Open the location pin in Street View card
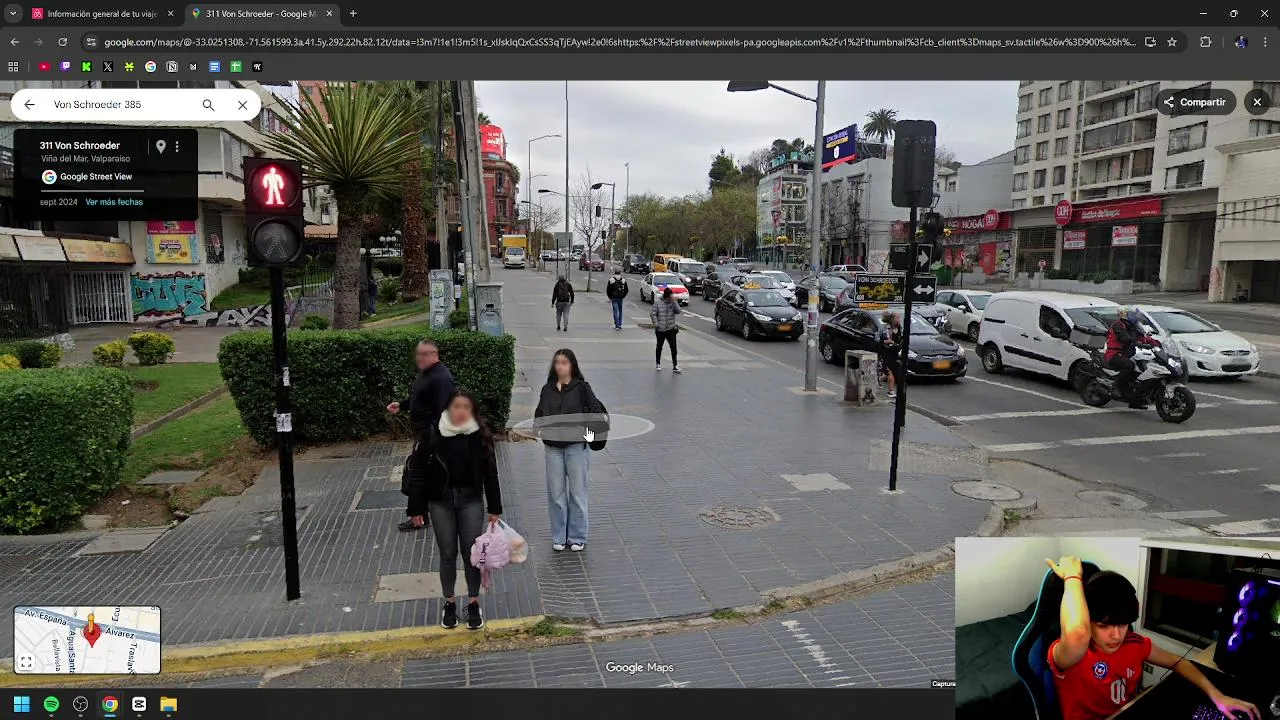 click(x=160, y=146)
